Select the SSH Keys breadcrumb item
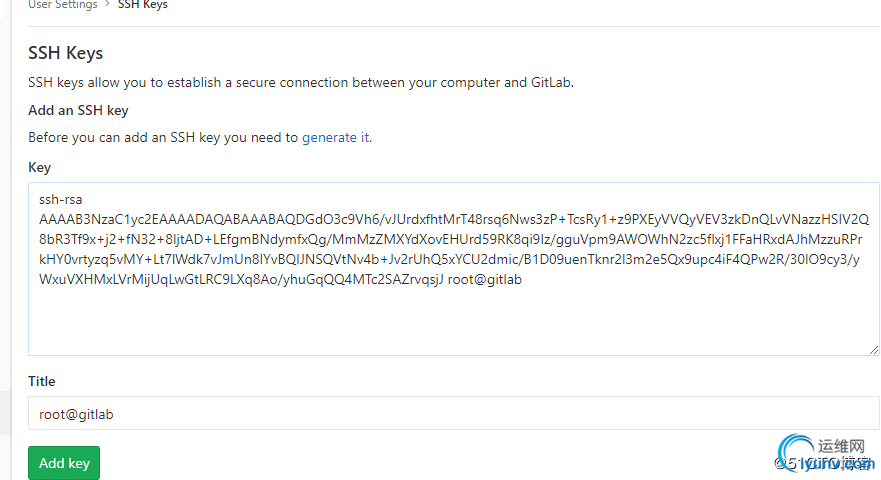This screenshot has width=881, height=480. click(143, 4)
